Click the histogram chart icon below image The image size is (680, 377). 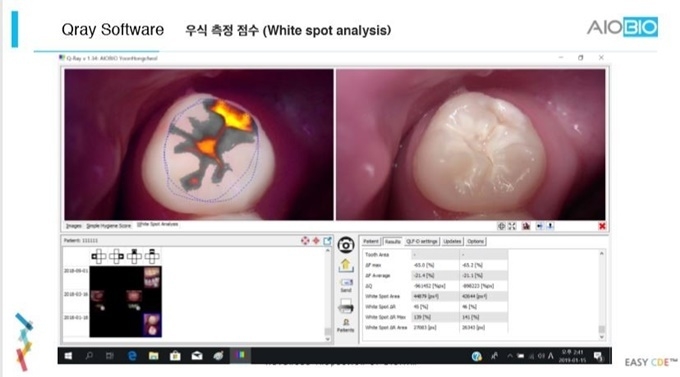526,226
